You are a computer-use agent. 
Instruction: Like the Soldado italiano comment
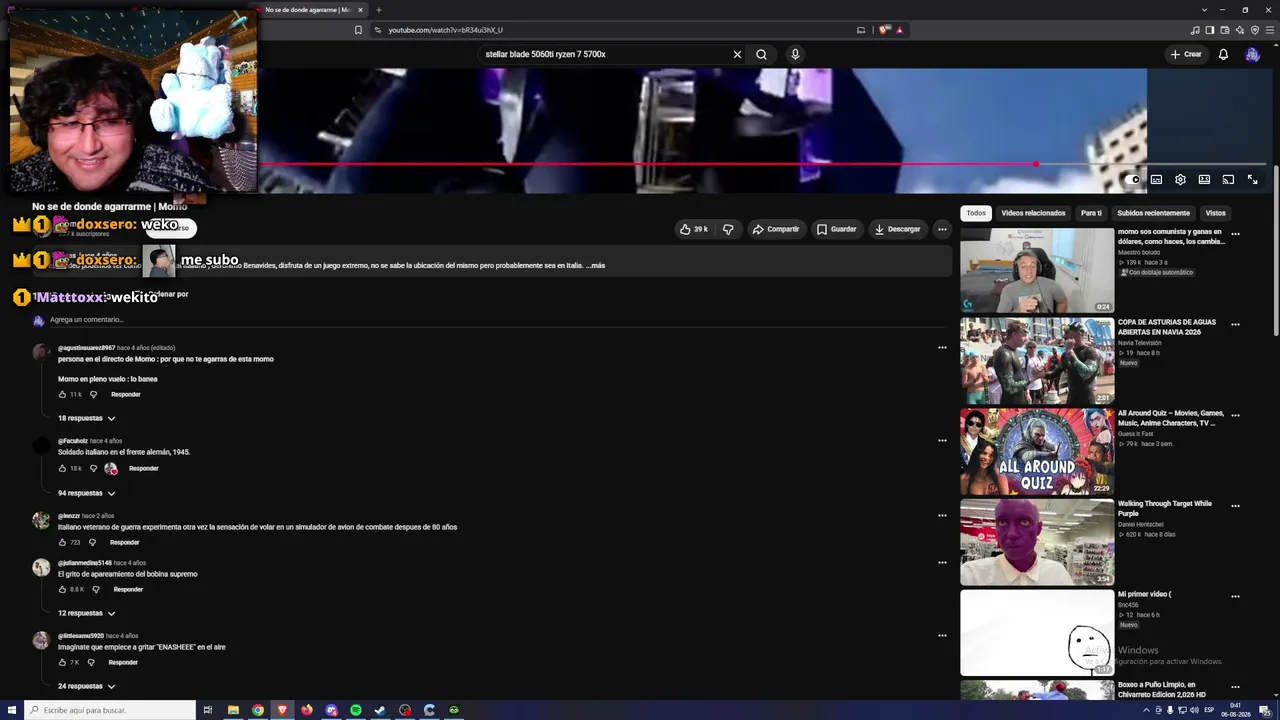[62, 468]
